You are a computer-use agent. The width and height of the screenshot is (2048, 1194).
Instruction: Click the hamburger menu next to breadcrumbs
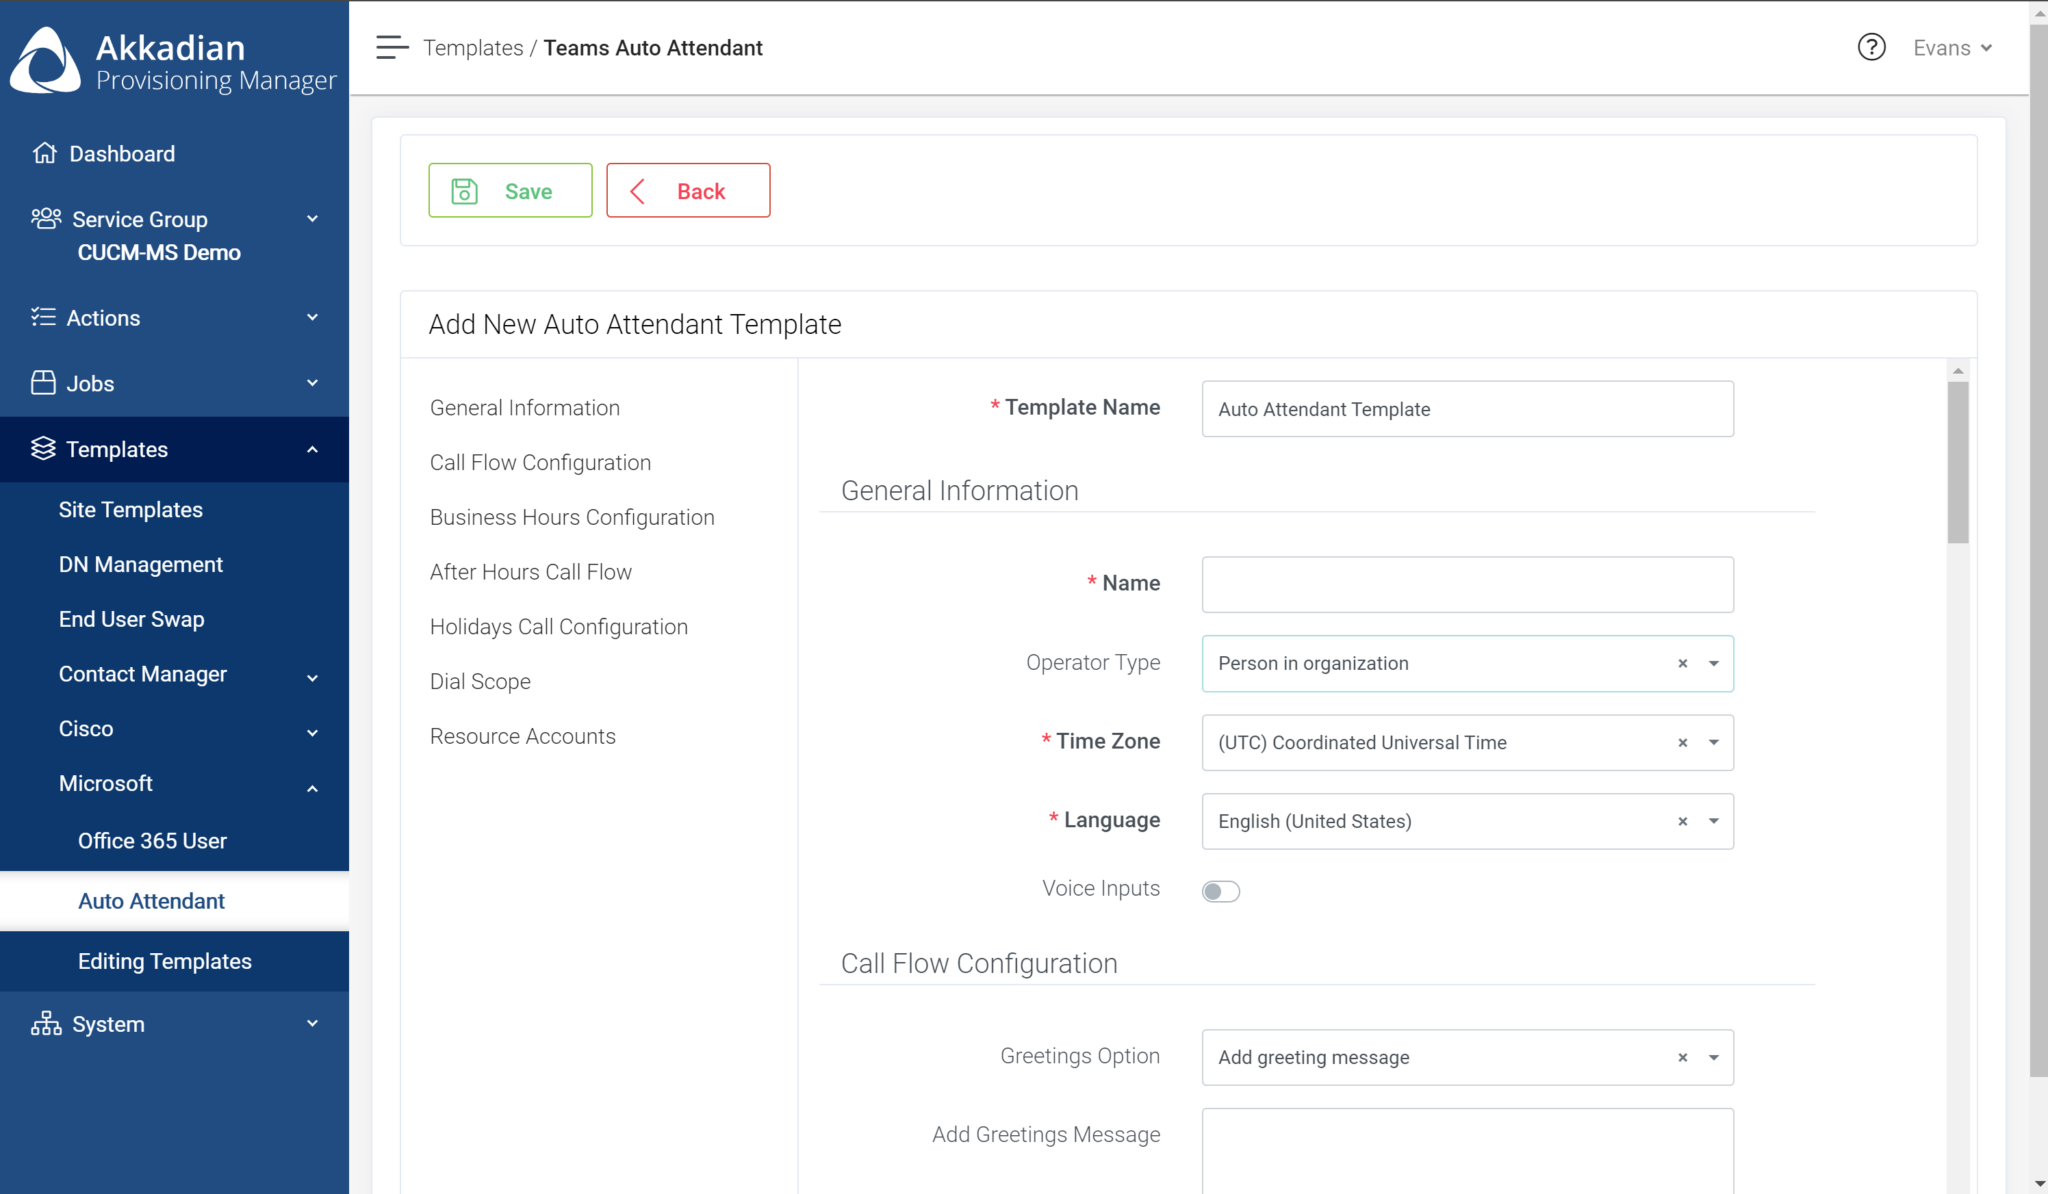click(x=392, y=47)
